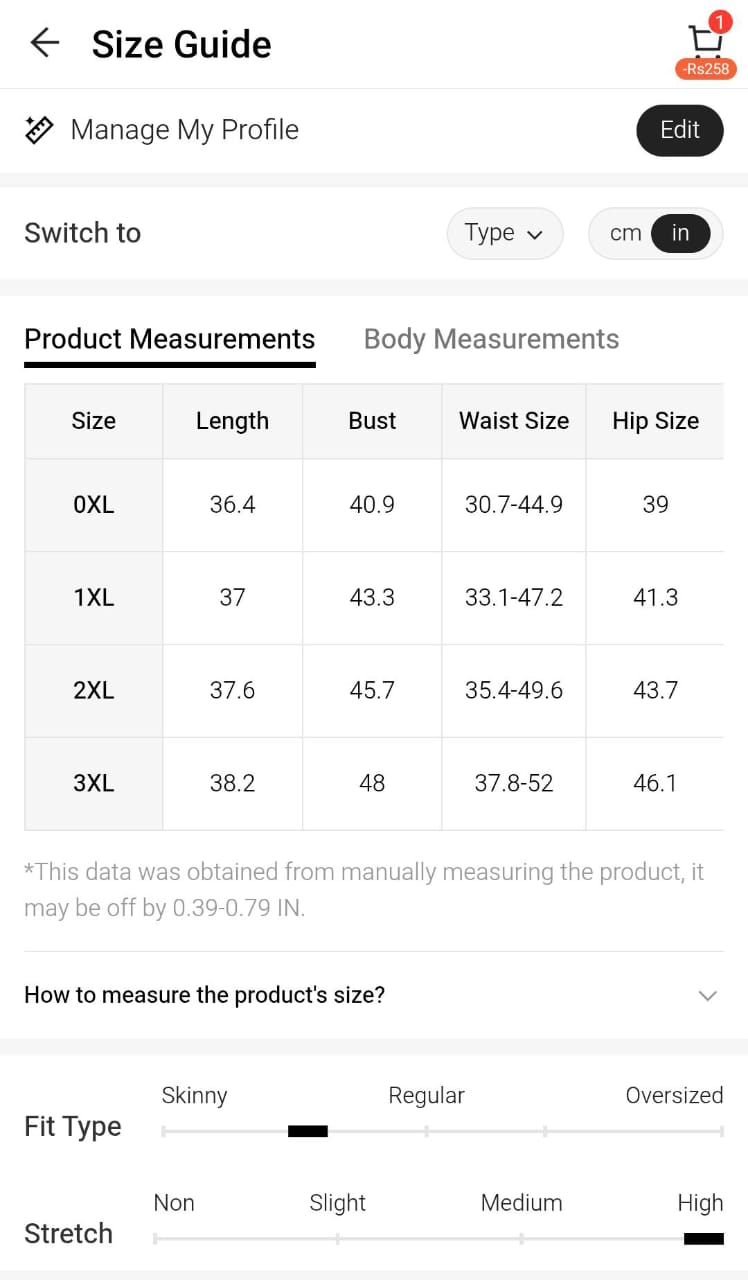Click the Fit Type slider indicator
Image resolution: width=748 pixels, height=1280 pixels.
click(x=308, y=1131)
